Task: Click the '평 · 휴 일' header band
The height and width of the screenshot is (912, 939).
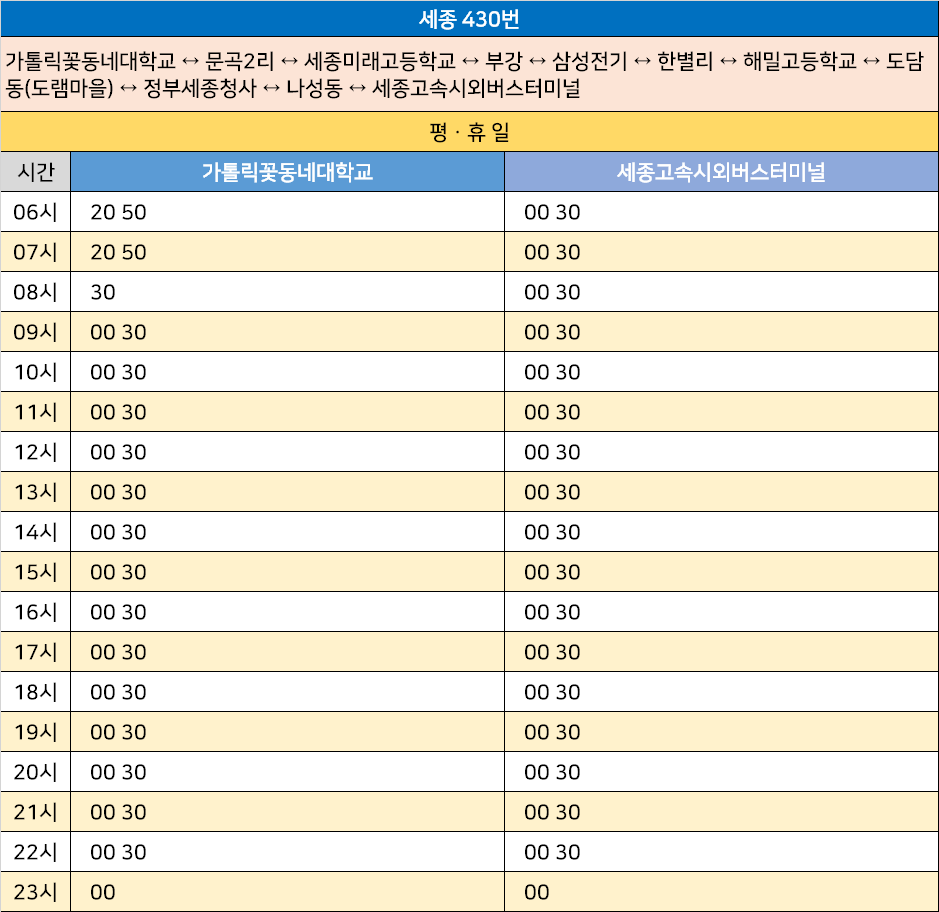Action: [470, 132]
